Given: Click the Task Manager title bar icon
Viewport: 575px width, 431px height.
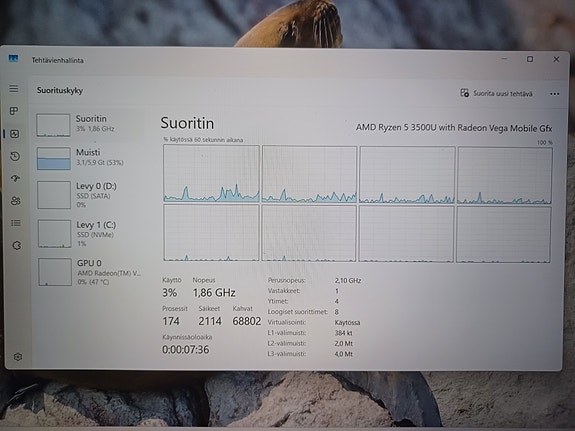Looking at the screenshot, I should pos(13,59).
